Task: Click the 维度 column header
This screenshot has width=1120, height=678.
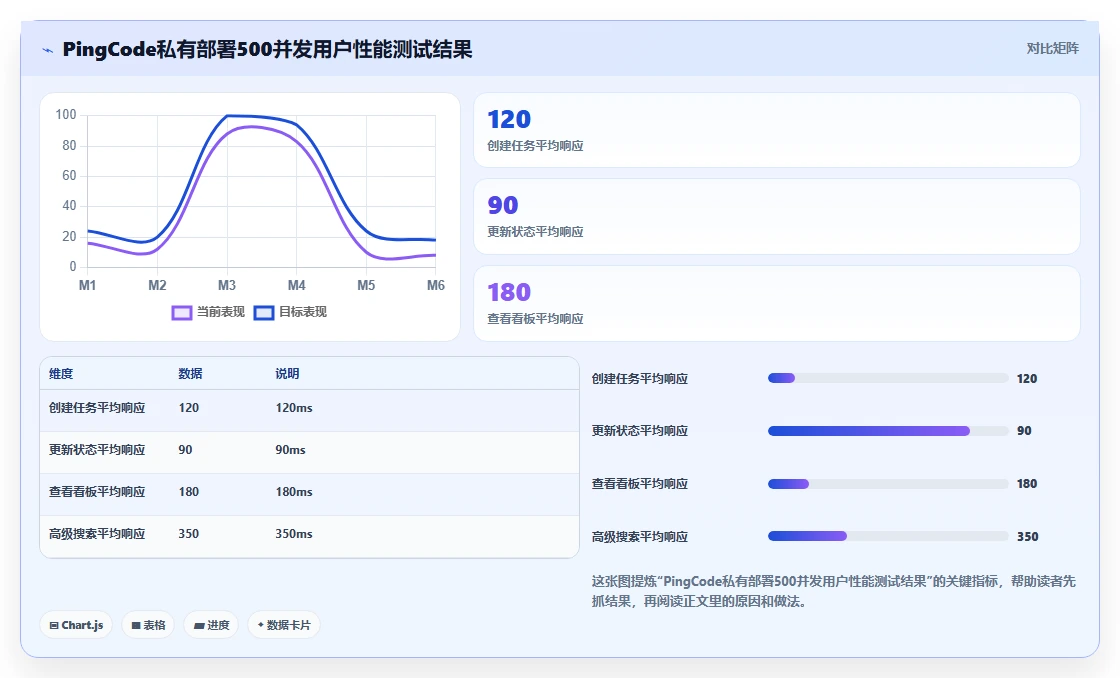Action: (61, 374)
